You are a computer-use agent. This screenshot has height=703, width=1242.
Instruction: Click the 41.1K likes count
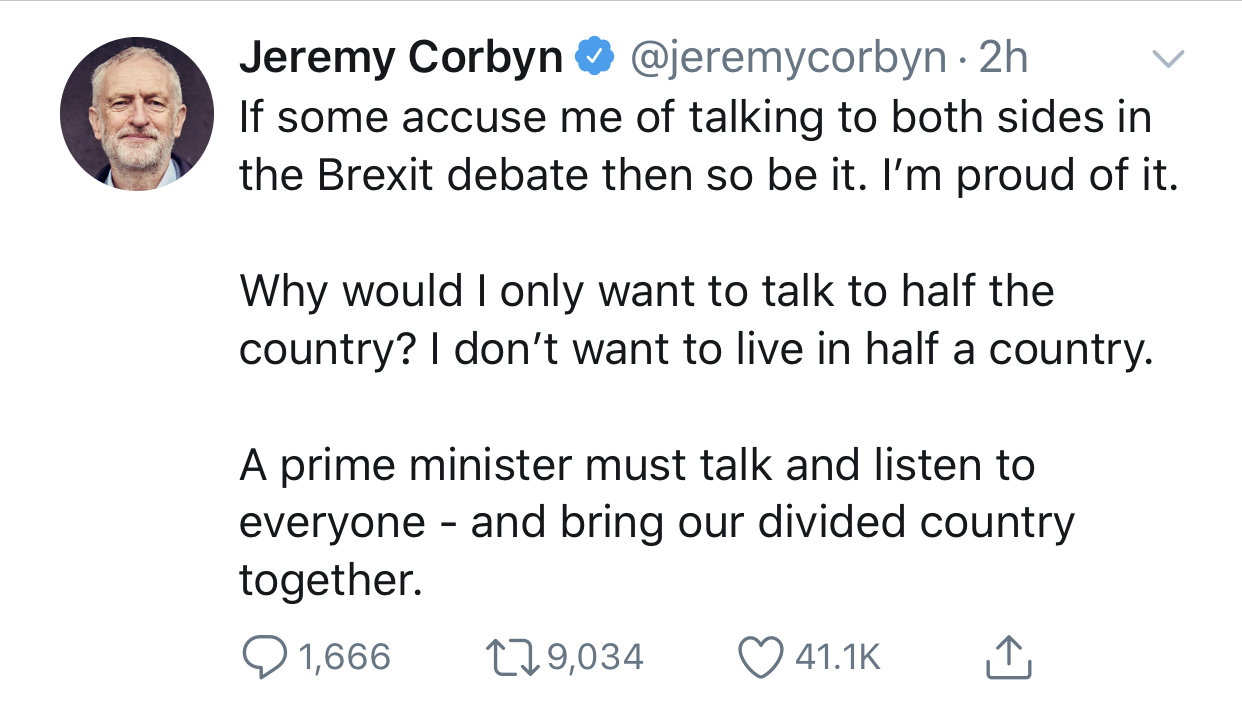point(838,657)
